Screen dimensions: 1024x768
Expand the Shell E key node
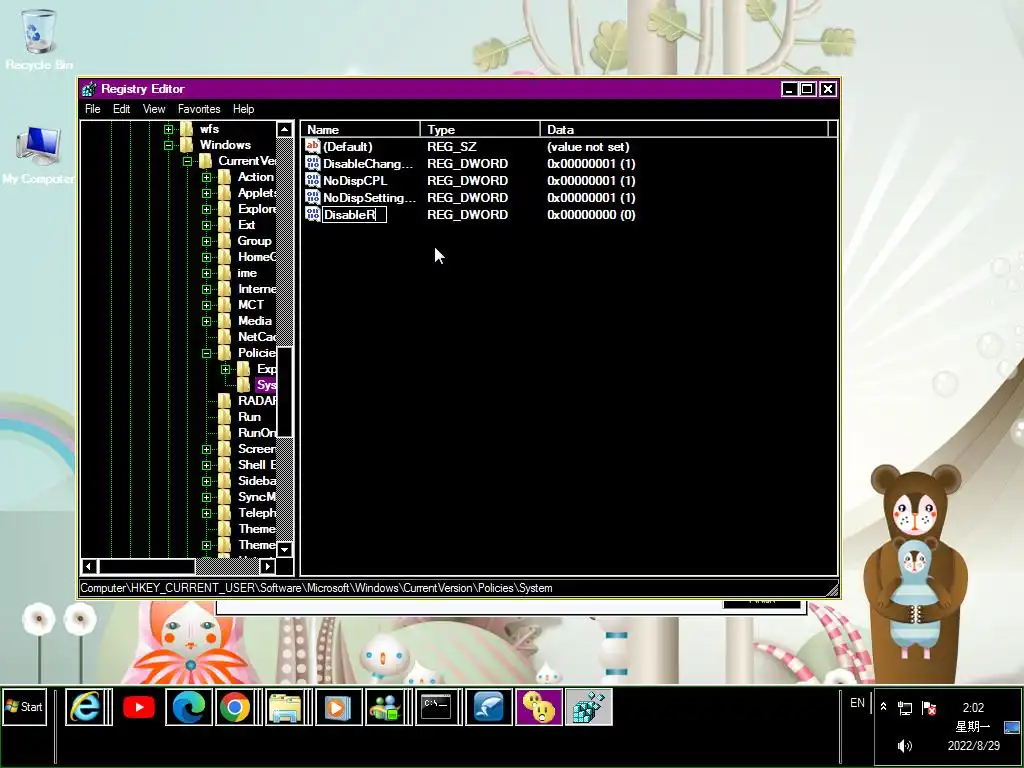click(206, 465)
